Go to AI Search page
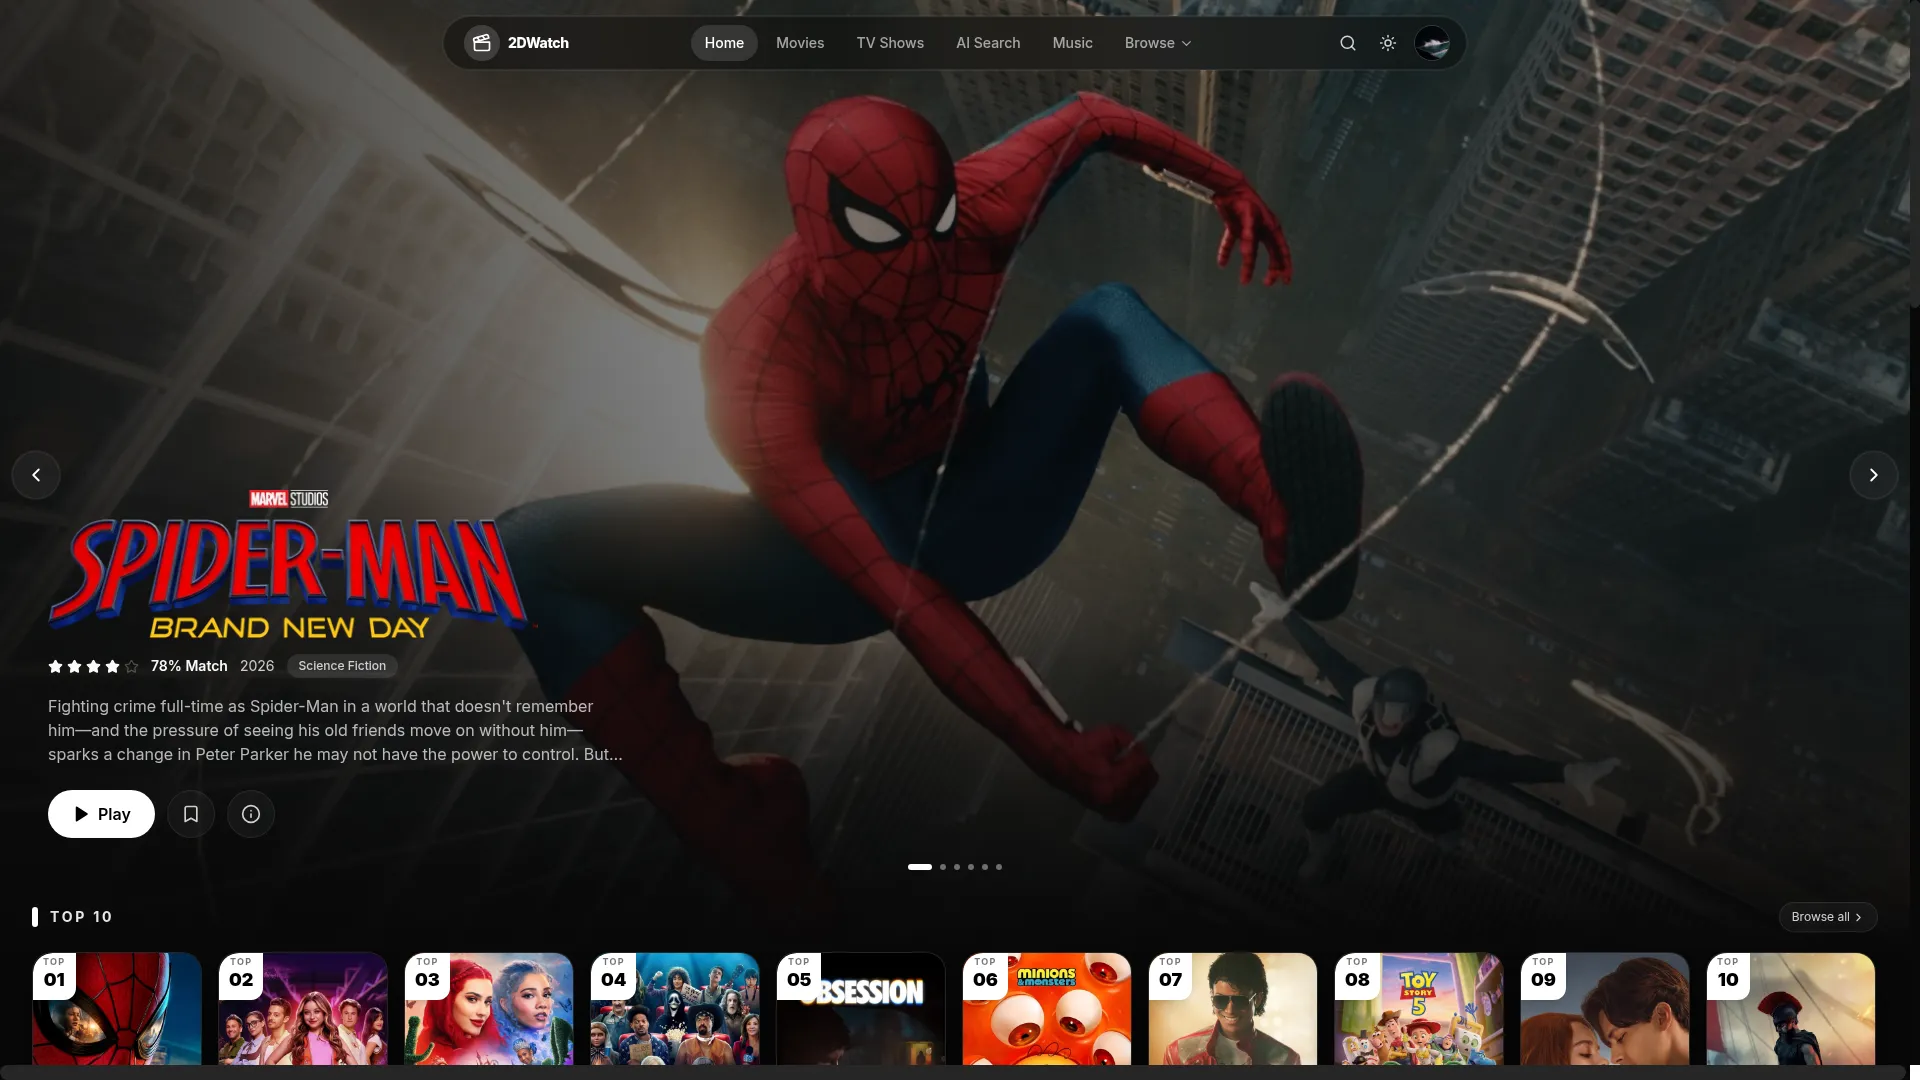The image size is (1920, 1080). (x=988, y=43)
